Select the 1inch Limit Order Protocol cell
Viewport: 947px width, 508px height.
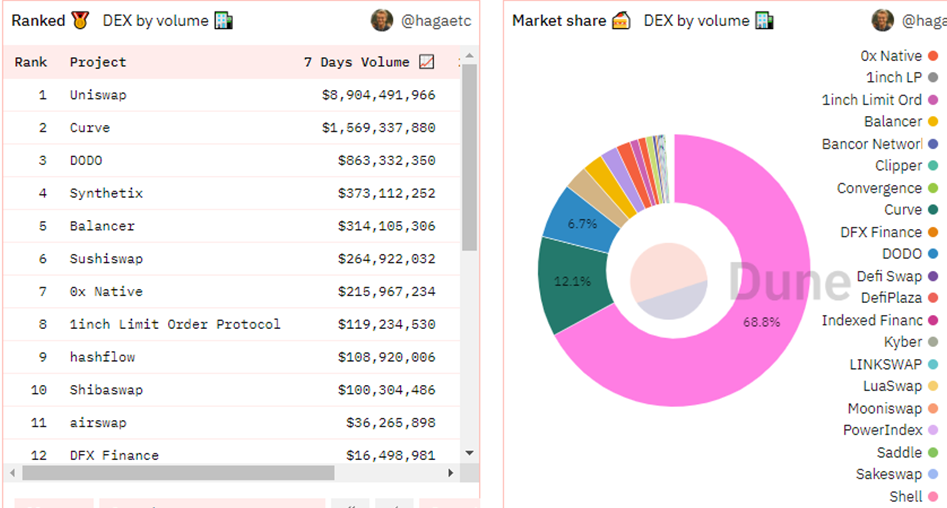[175, 324]
